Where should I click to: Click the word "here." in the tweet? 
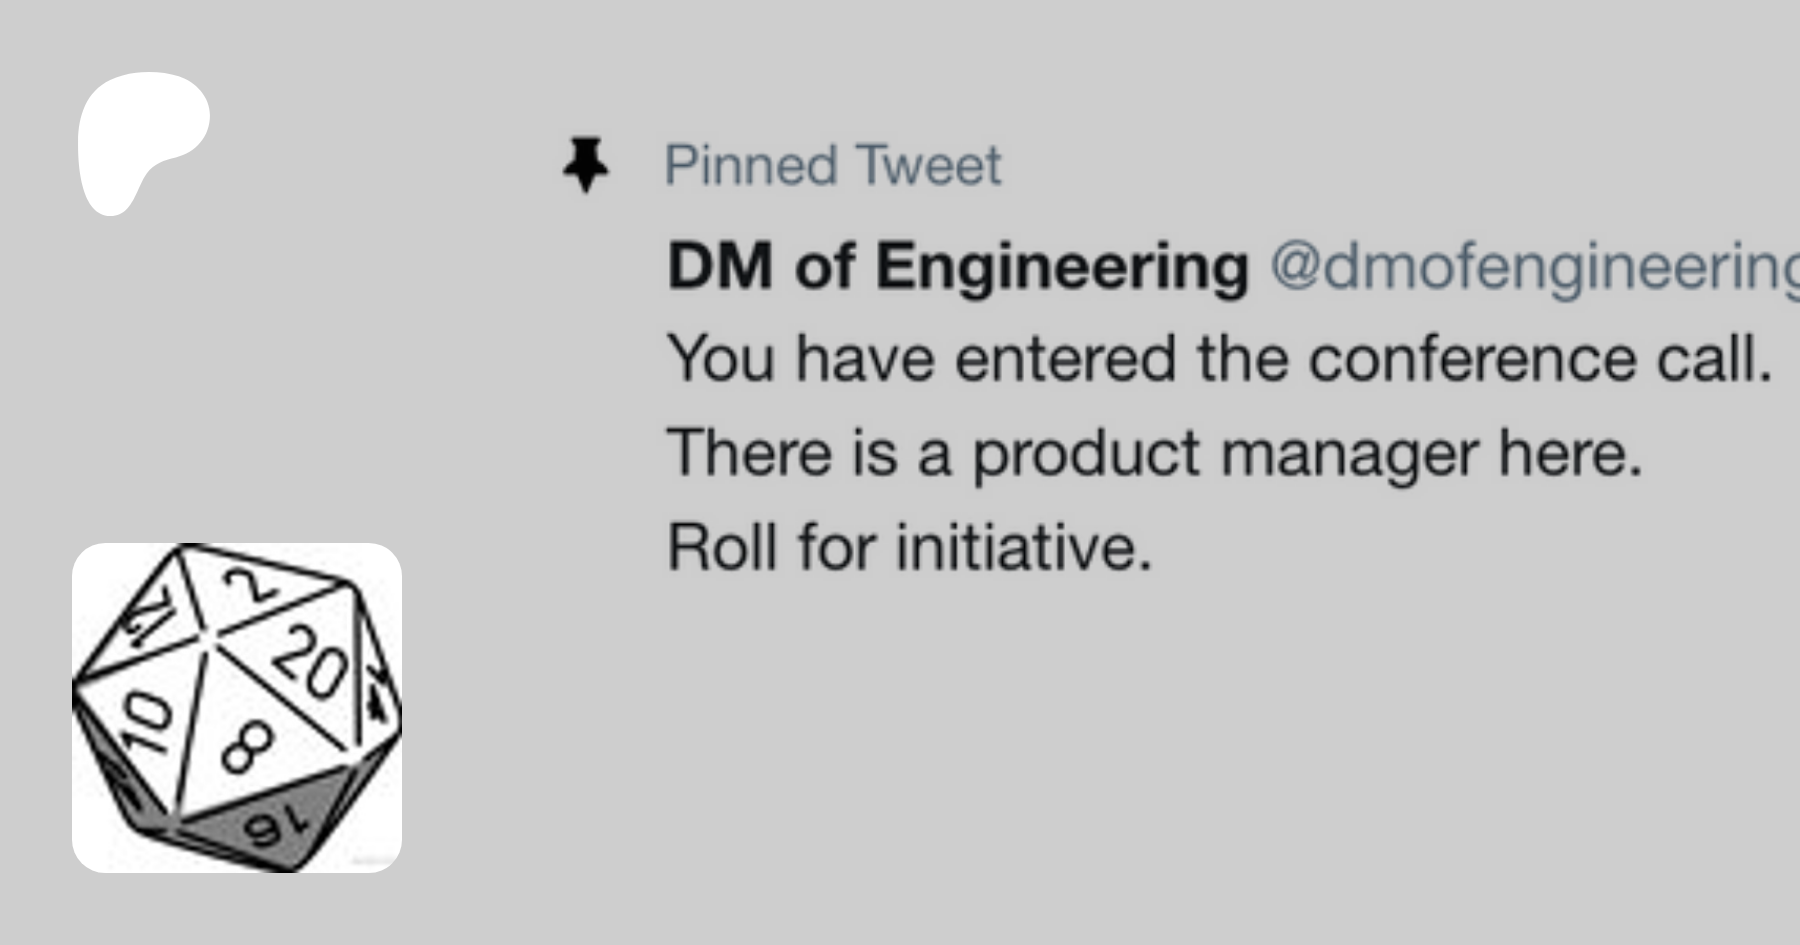pyautogui.click(x=1570, y=453)
